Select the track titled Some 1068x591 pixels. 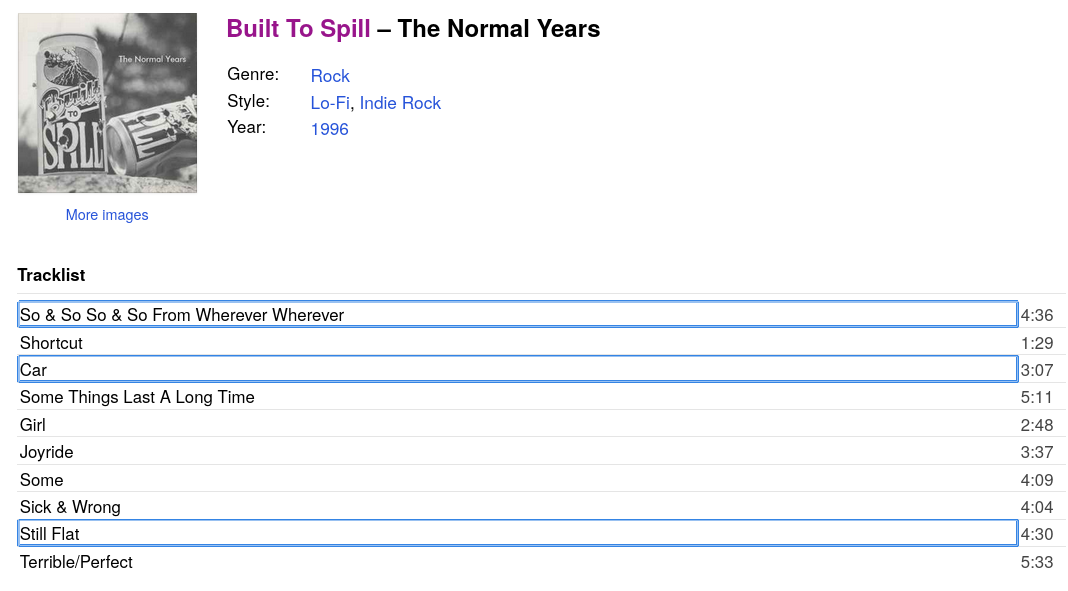click(41, 480)
